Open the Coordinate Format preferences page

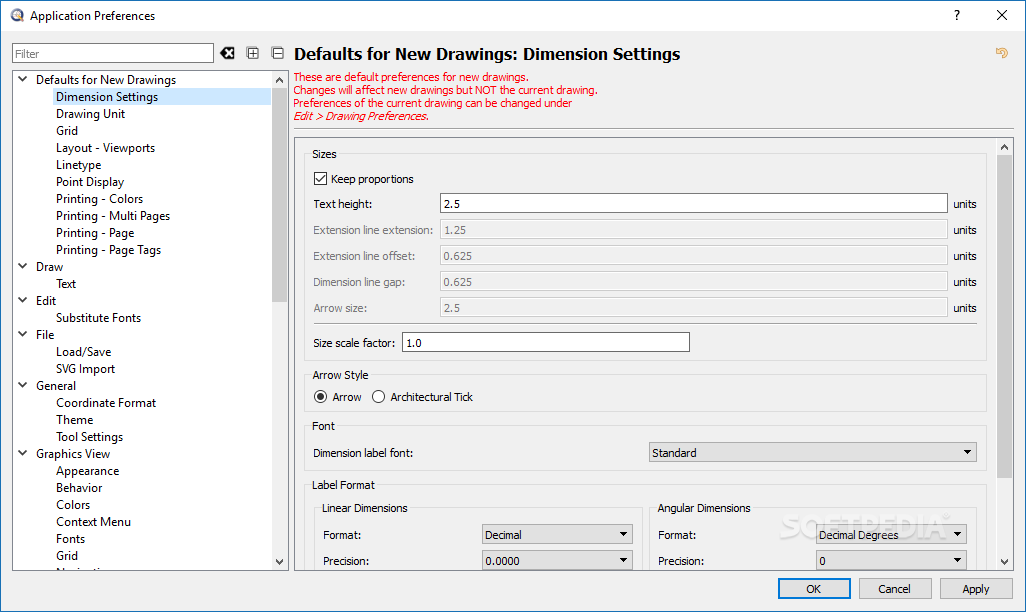pyautogui.click(x=106, y=403)
